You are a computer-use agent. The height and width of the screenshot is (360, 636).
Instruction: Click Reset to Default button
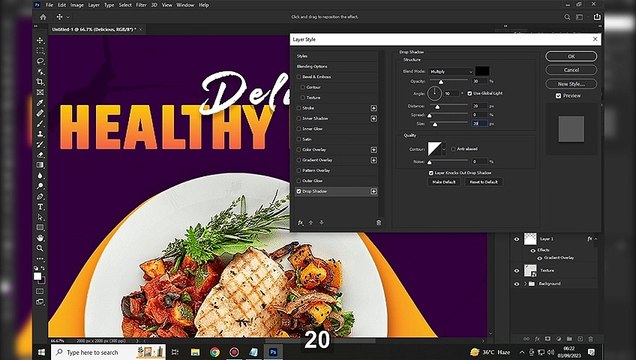click(483, 182)
